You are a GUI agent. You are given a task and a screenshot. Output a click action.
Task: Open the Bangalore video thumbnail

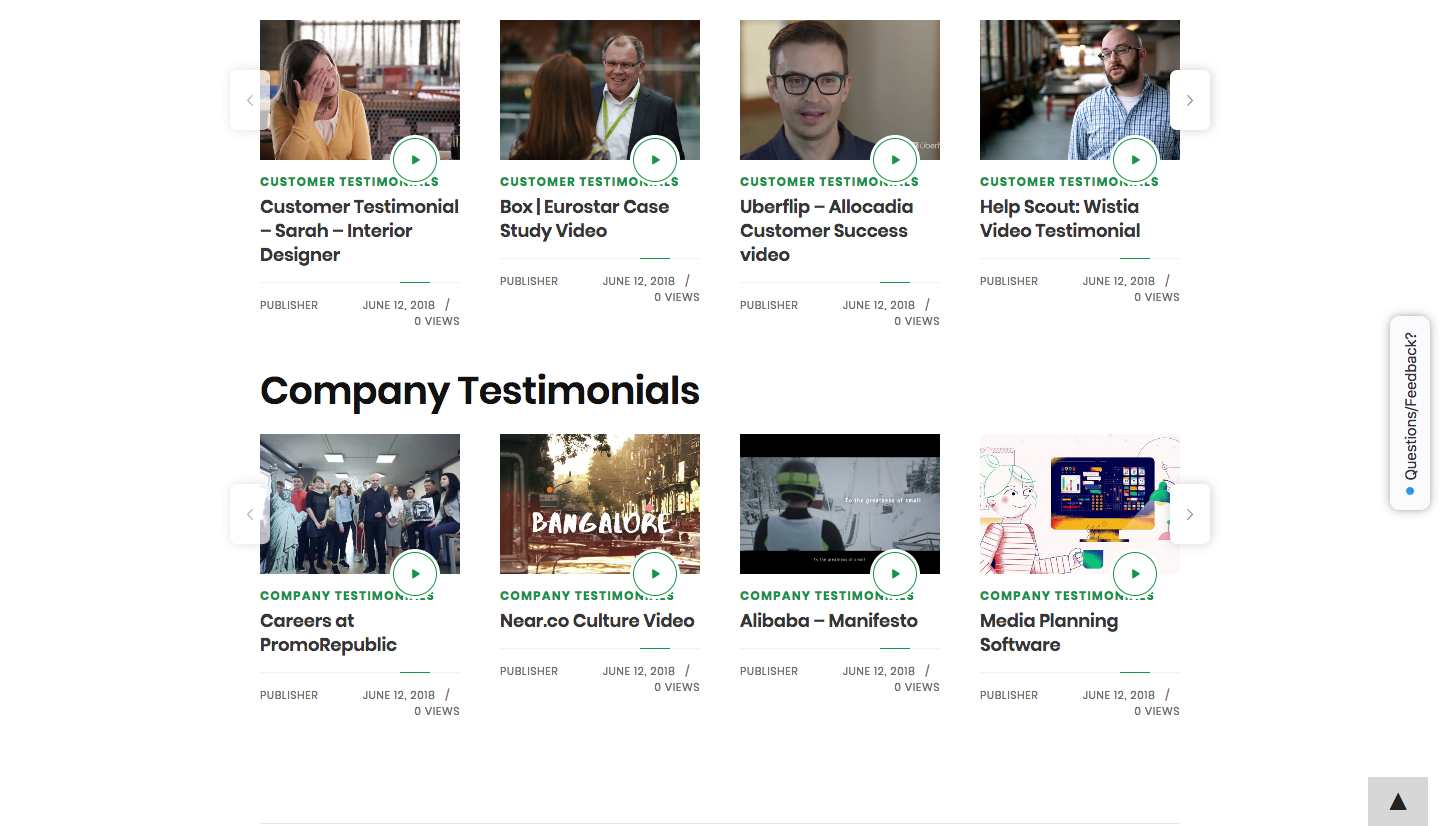point(600,504)
